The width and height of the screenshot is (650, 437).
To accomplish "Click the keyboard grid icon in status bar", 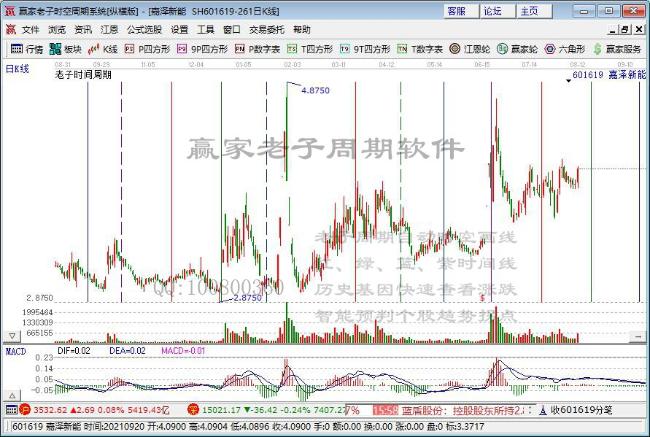I will pyautogui.click(x=12, y=410).
